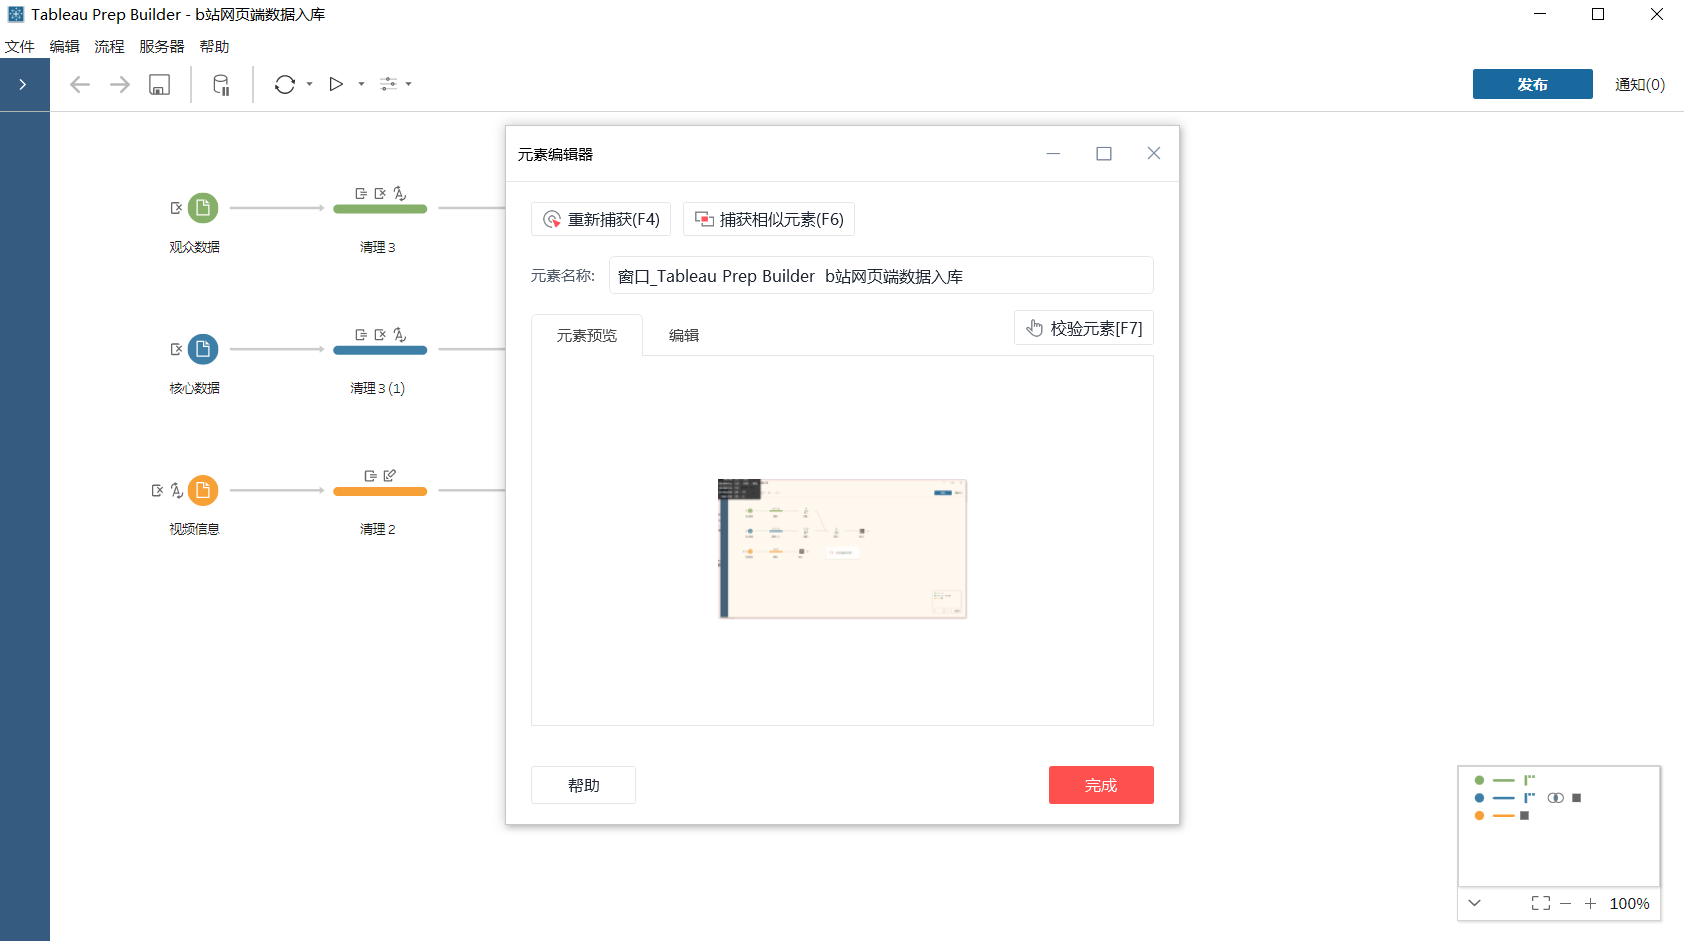This screenshot has width=1684, height=941.
Task: Click remove-field icon above green 清理 3 step
Action: (x=380, y=194)
